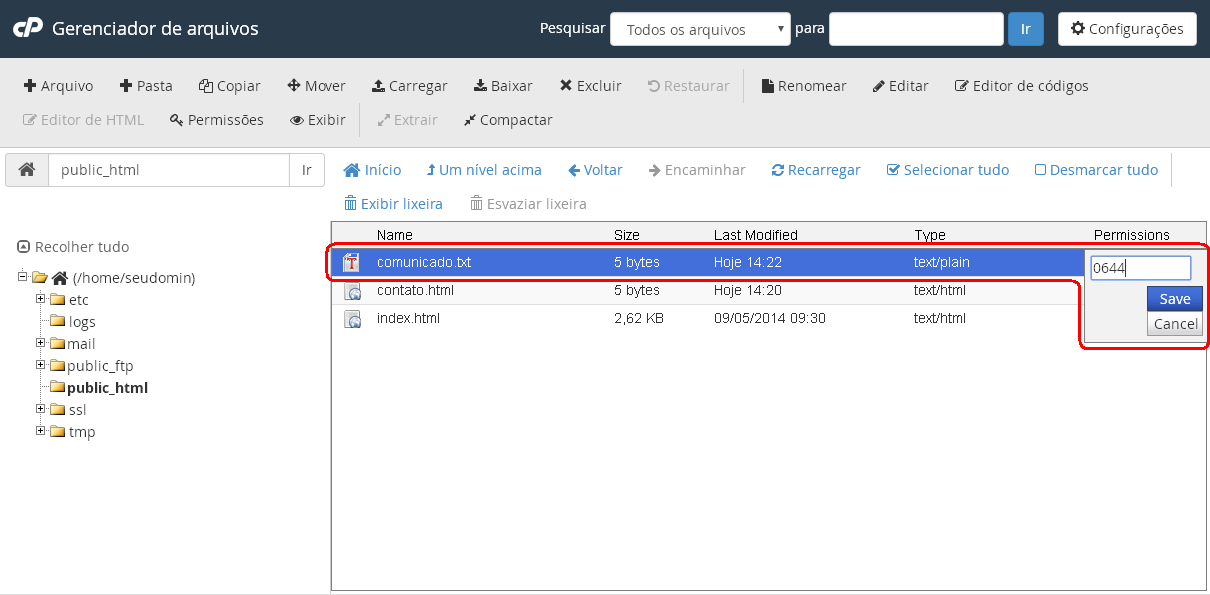The height and width of the screenshot is (595, 1210).
Task: Focus the search text field
Action: pos(916,29)
